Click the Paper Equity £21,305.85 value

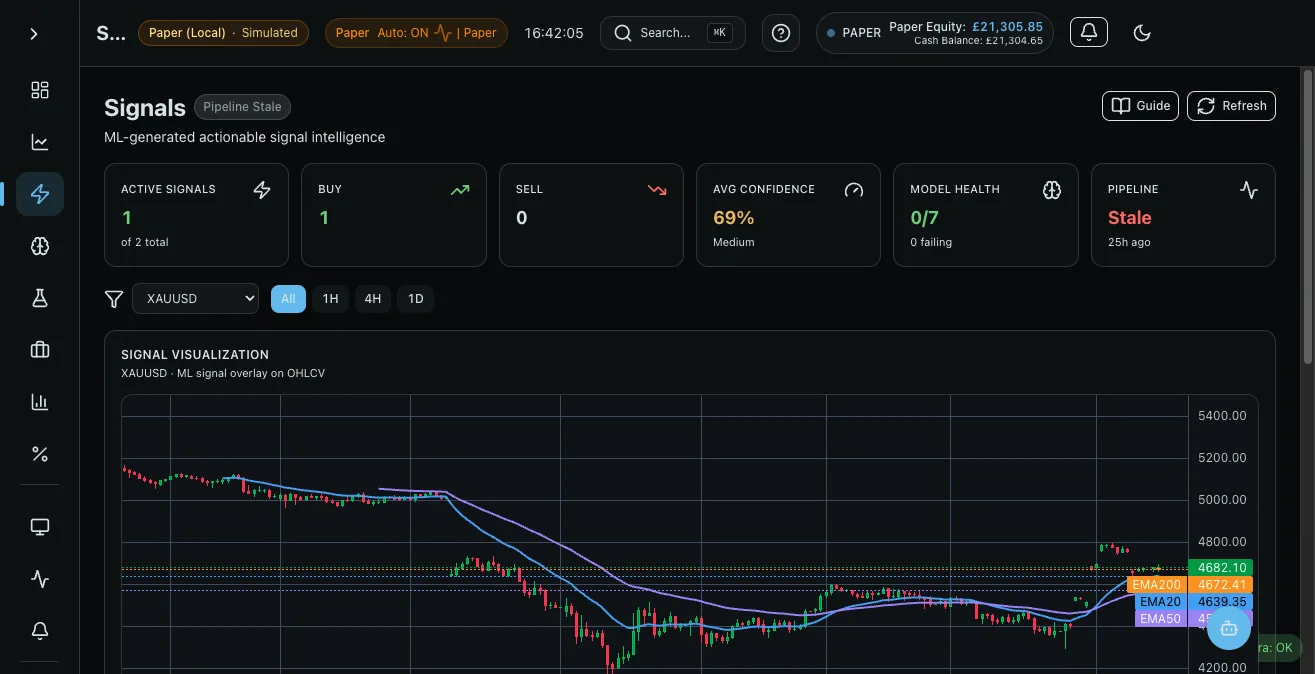(1007, 27)
